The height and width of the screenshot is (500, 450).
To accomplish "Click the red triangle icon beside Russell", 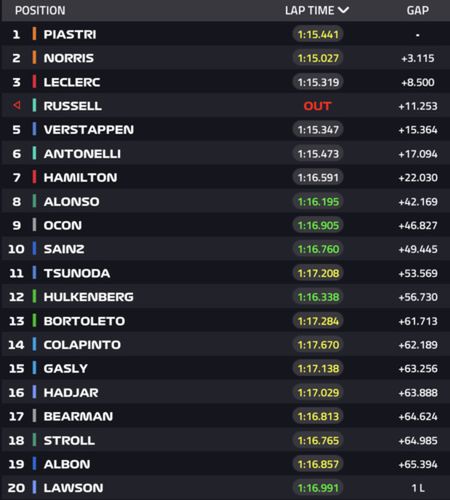I will [x=17, y=106].
